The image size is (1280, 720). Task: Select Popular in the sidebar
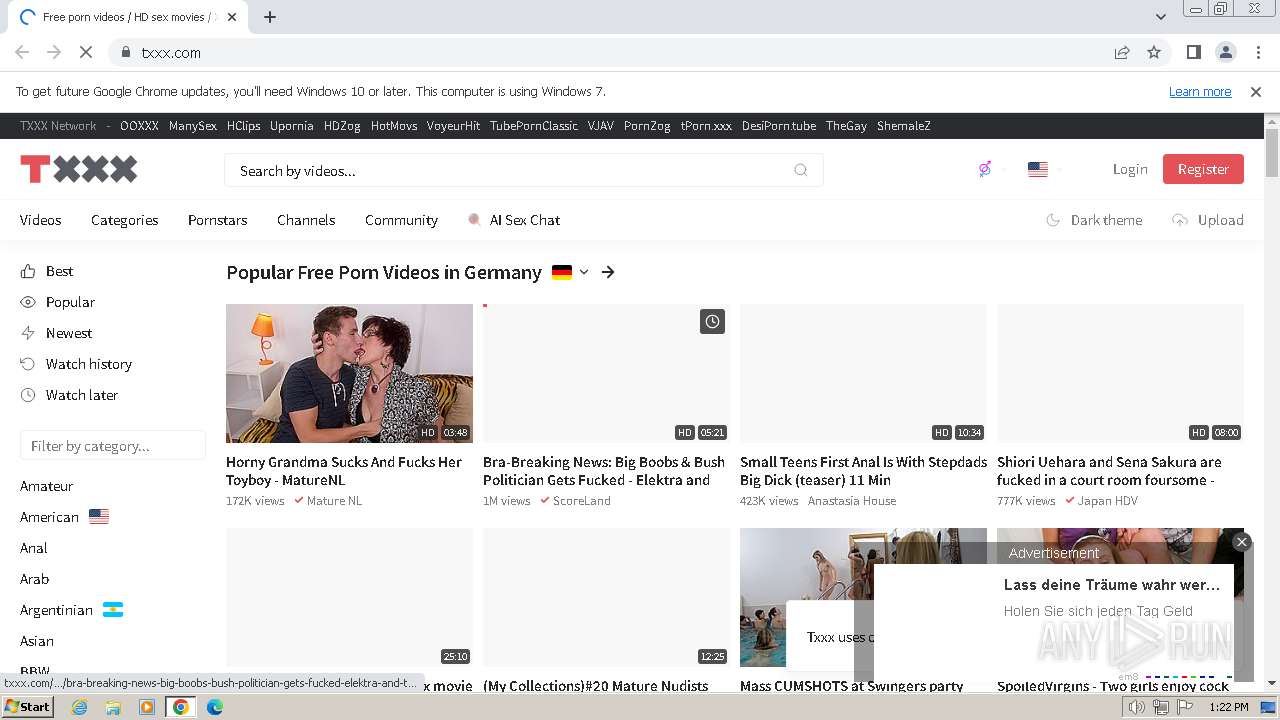[x=58, y=302]
